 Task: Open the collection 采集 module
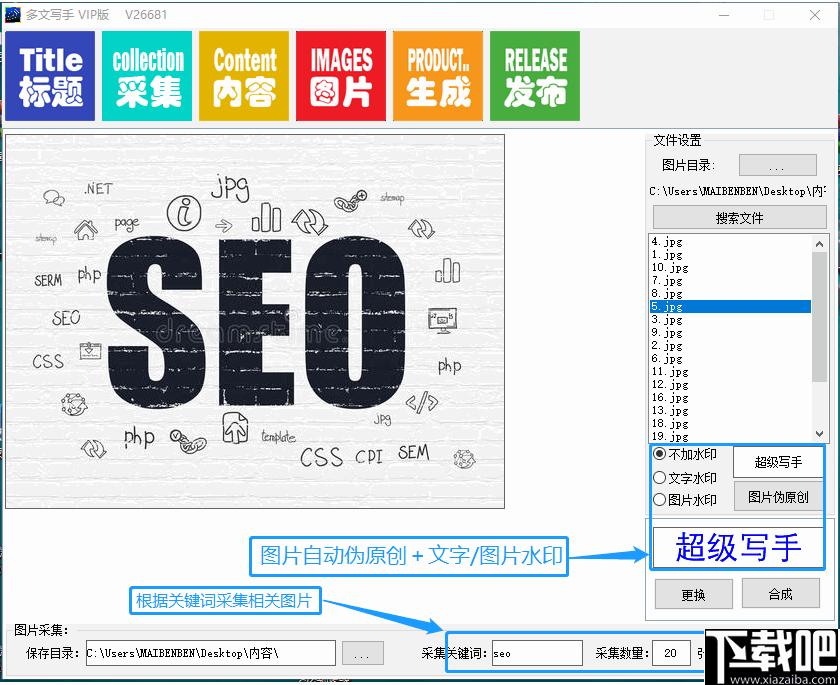[x=147, y=76]
